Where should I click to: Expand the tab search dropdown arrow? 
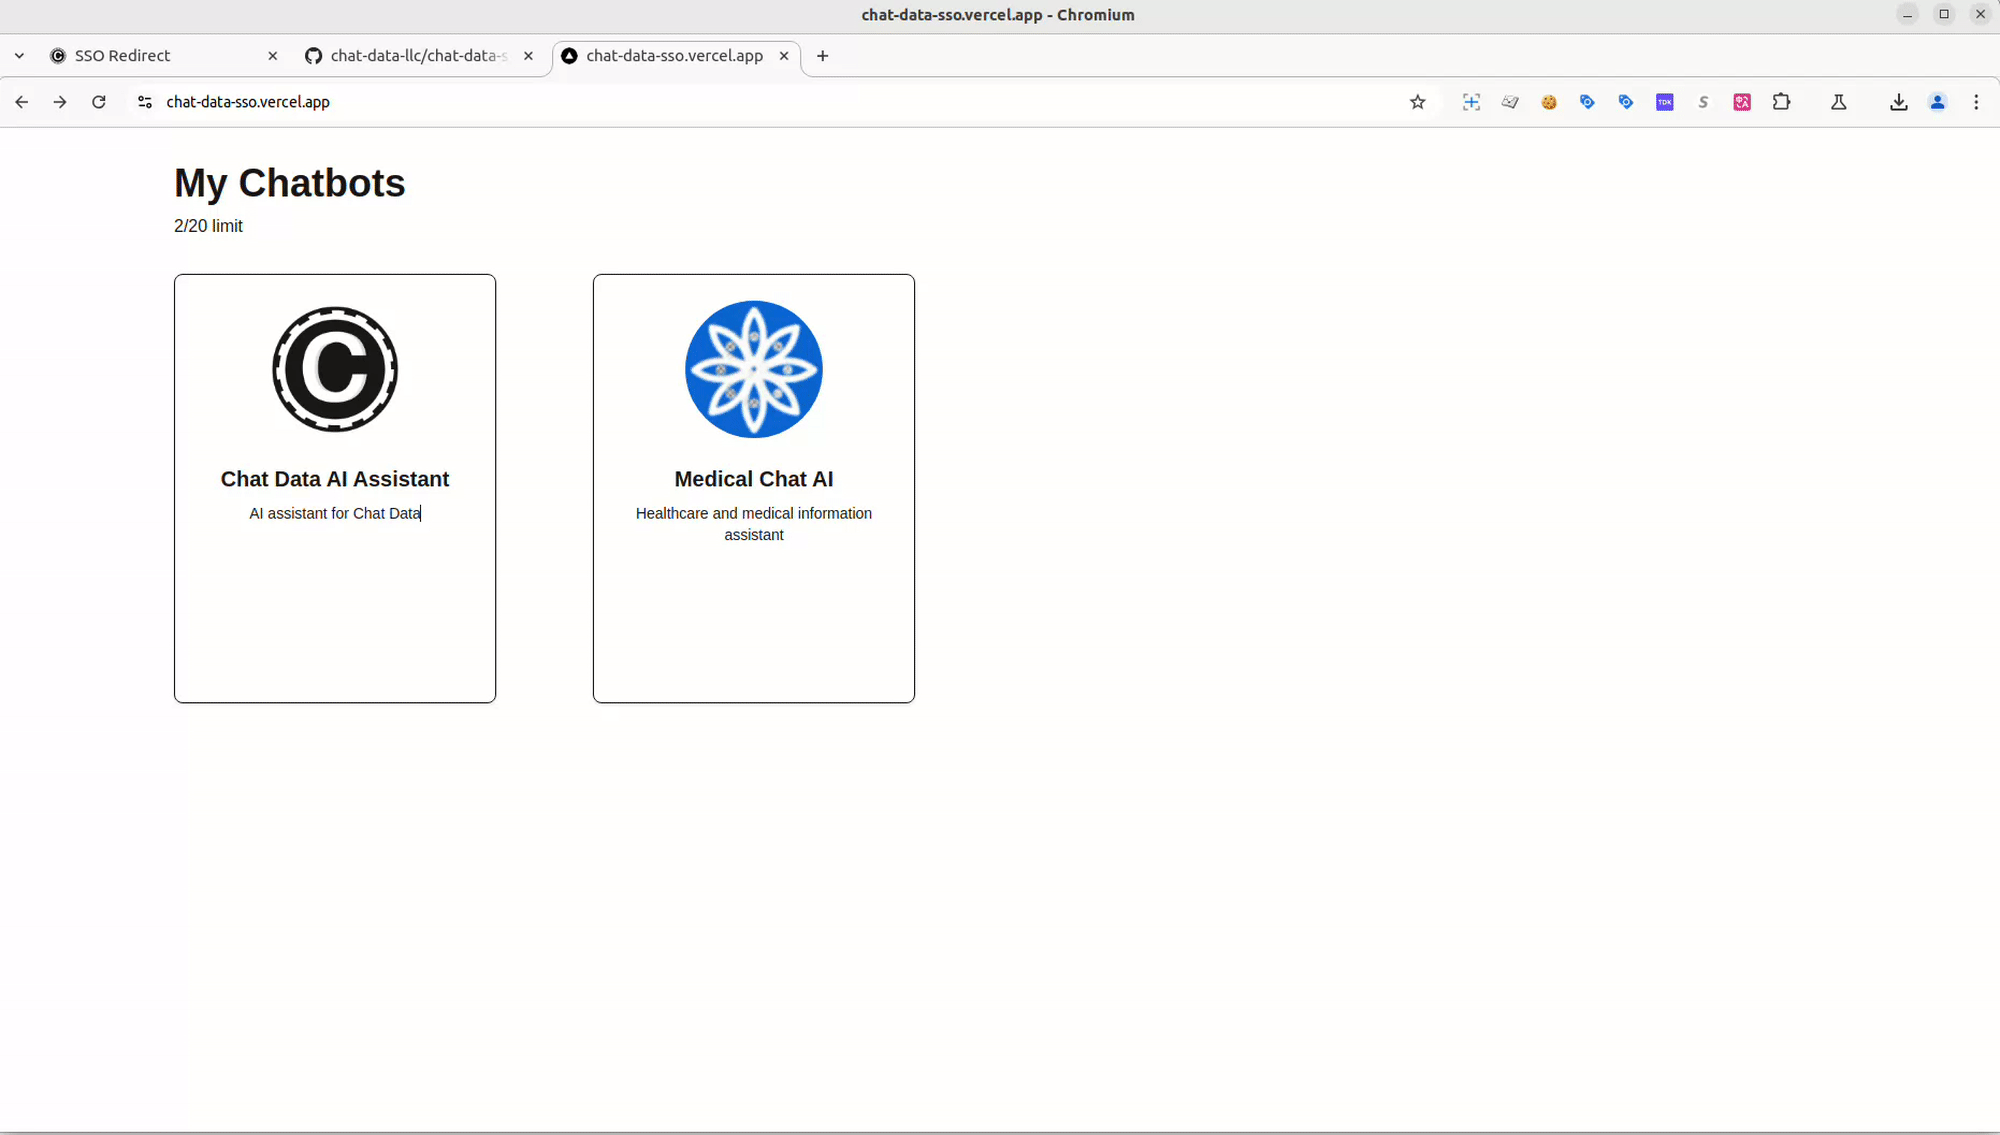tap(19, 56)
